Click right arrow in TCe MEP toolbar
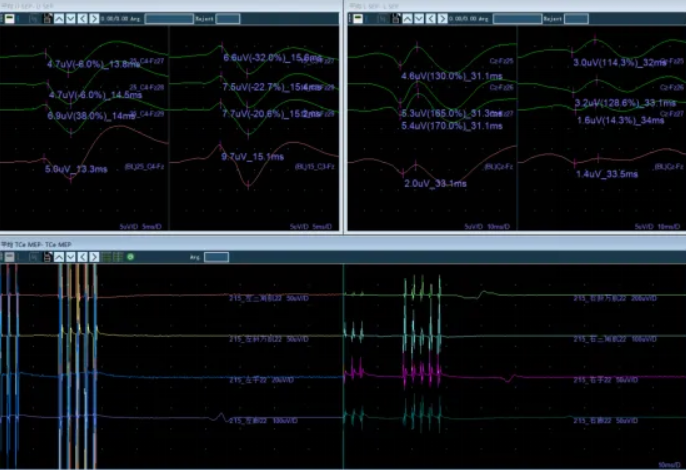 click(94, 257)
